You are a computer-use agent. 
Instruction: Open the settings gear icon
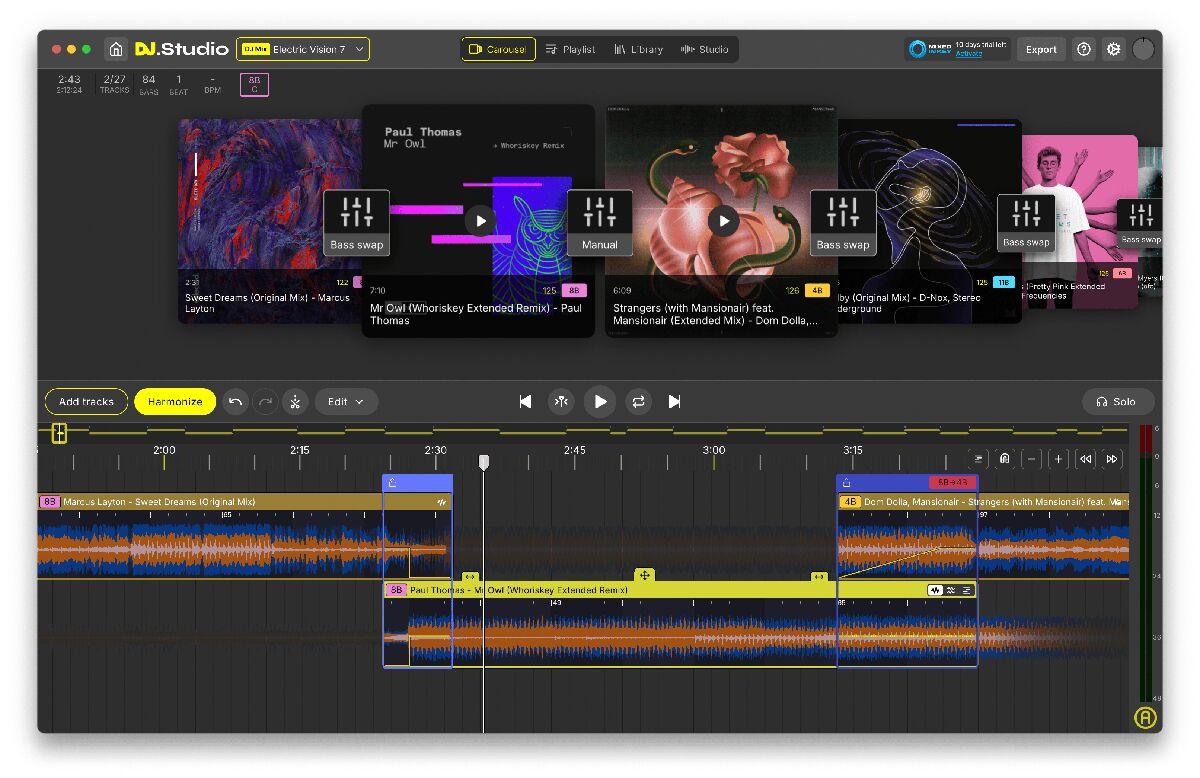coord(1113,49)
